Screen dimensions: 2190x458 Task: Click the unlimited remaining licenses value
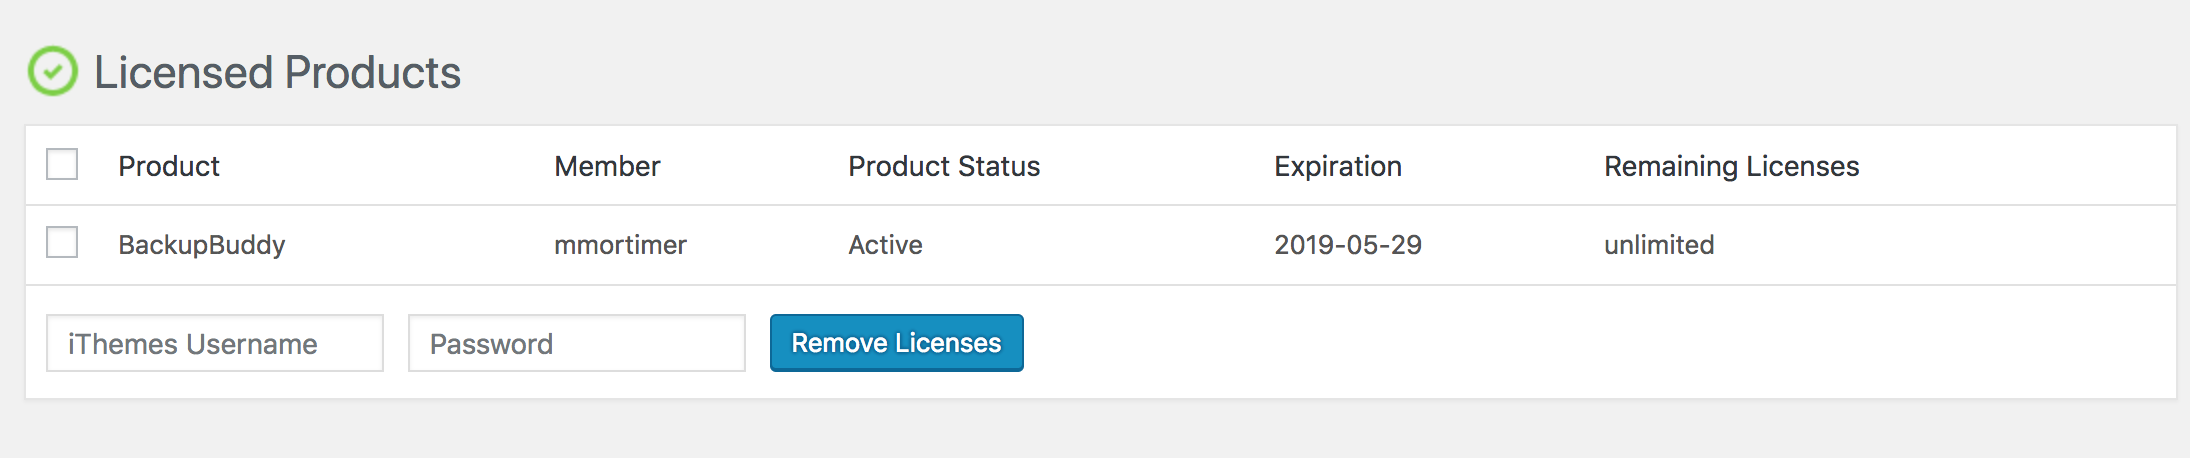coord(1659,245)
